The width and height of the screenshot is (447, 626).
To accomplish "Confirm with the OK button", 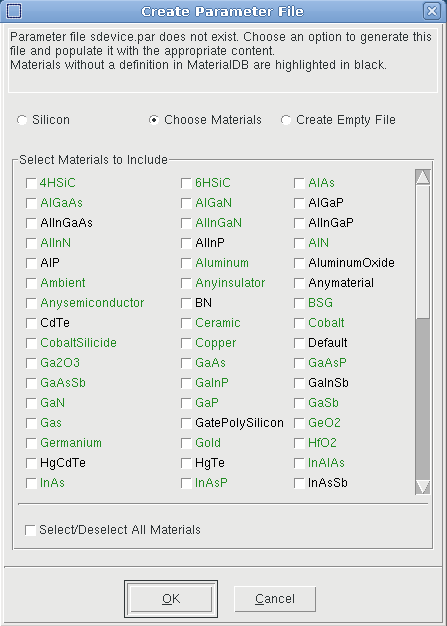I will pyautogui.click(x=171, y=599).
